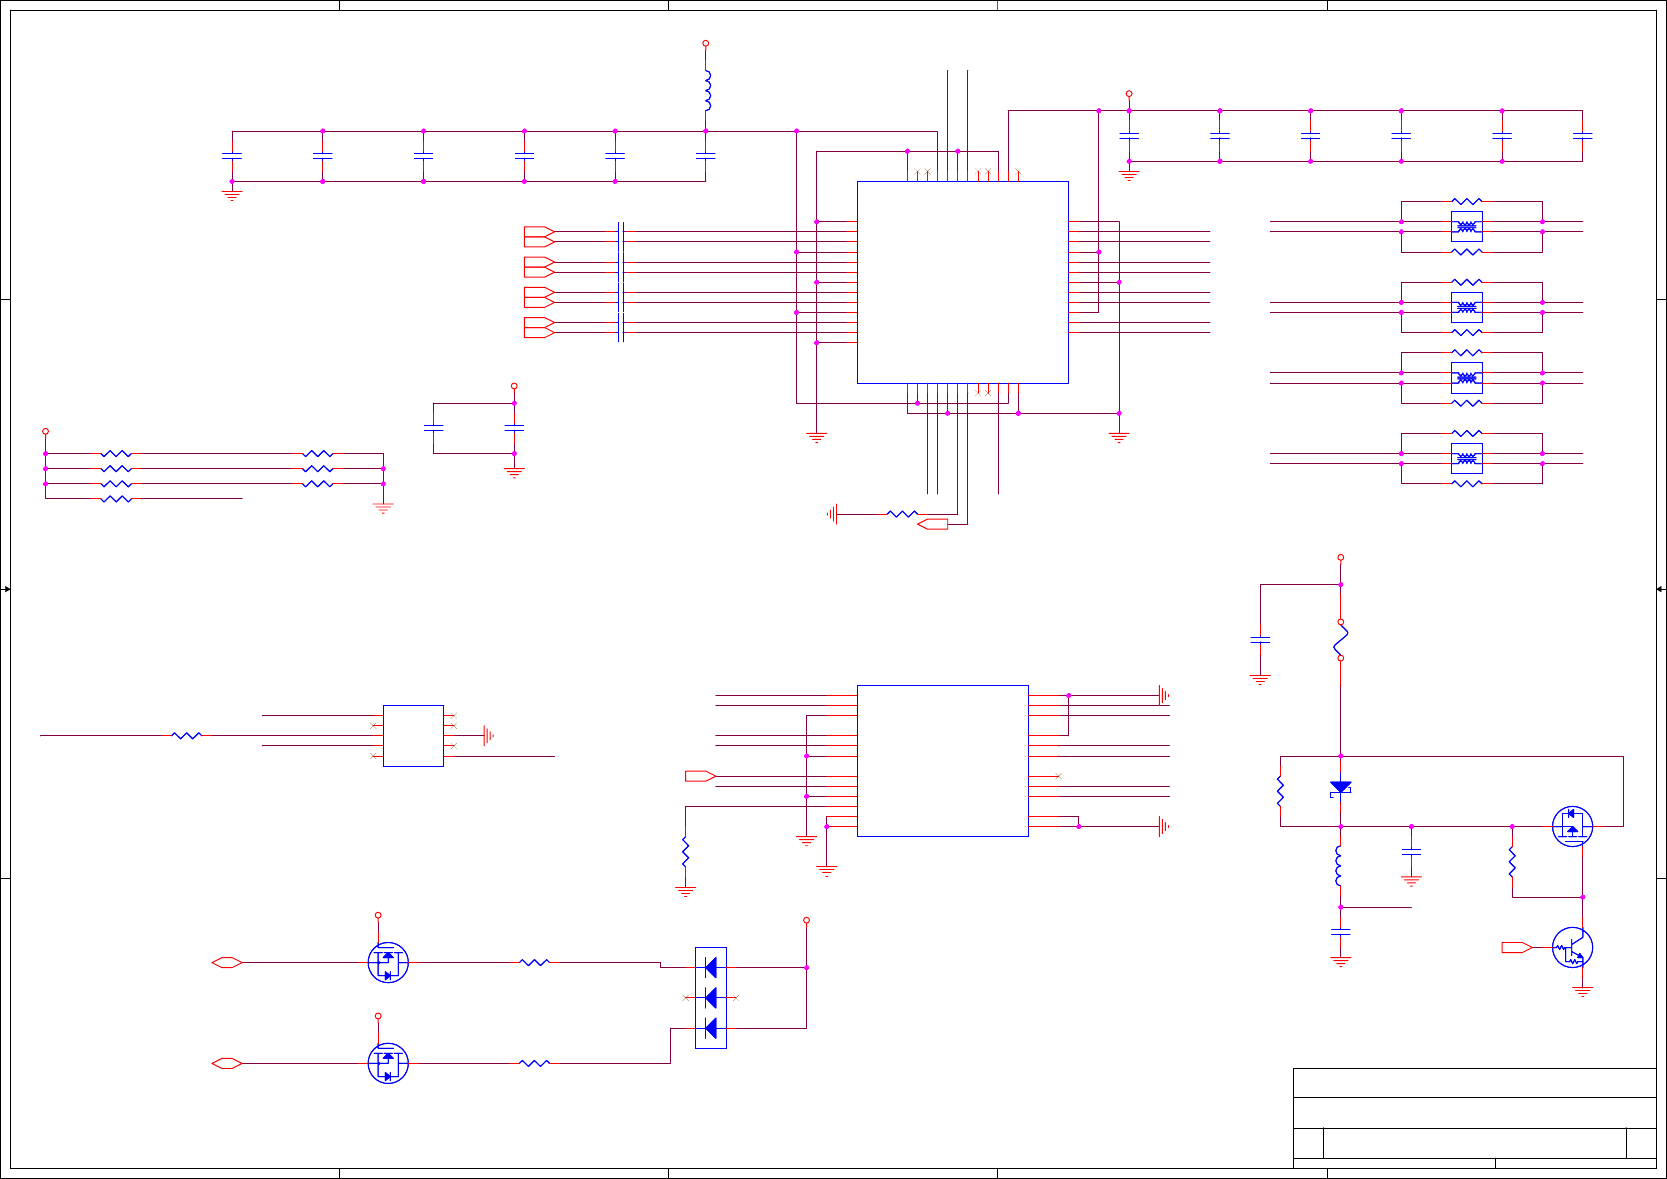Select the bottommost common-mode choke
The image size is (1667, 1179).
(1466, 458)
